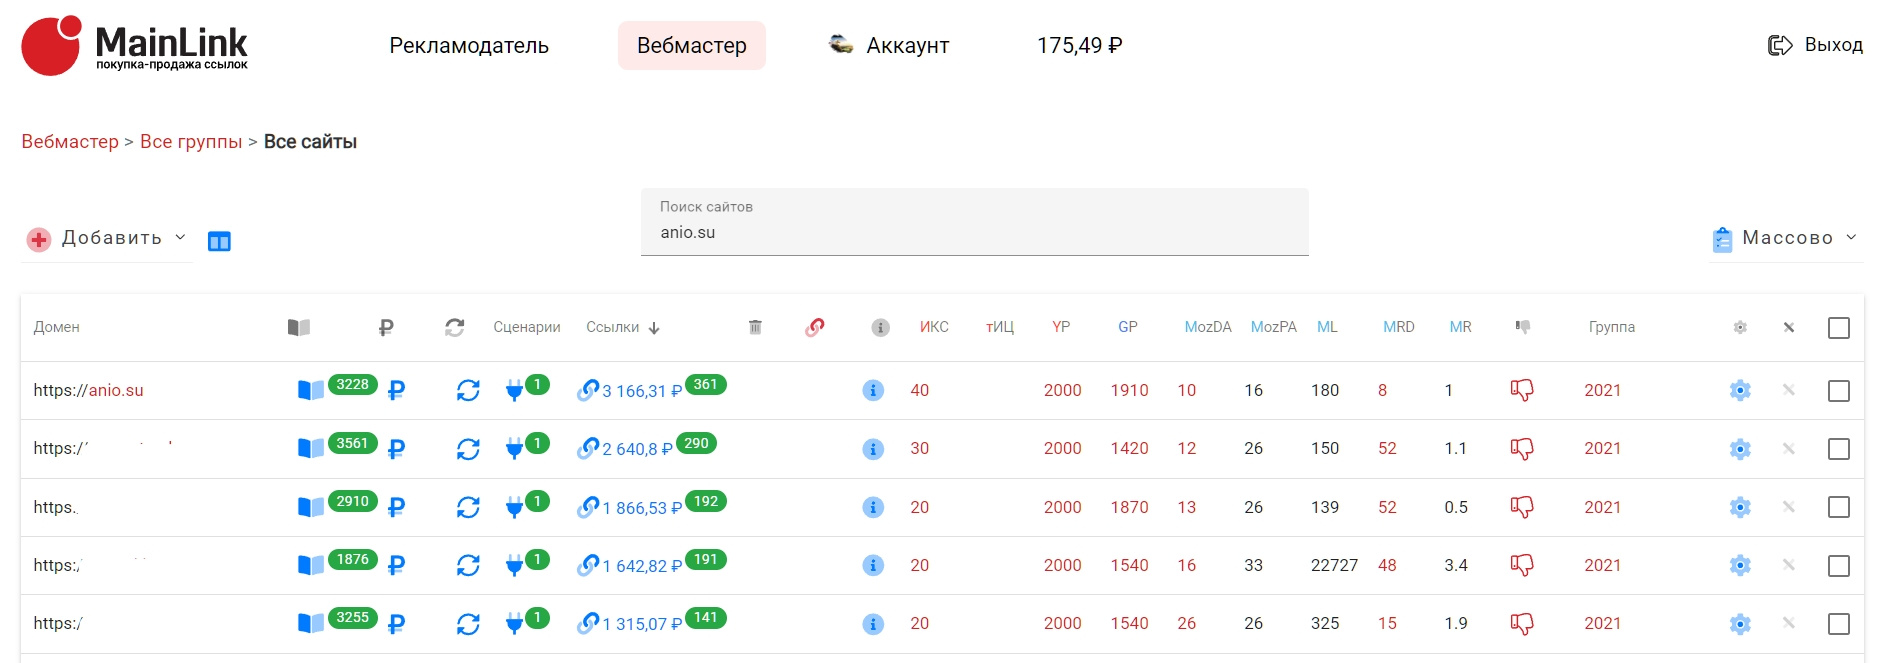Switch to the Вебмастер tab
This screenshot has width=1888, height=663.
click(692, 46)
